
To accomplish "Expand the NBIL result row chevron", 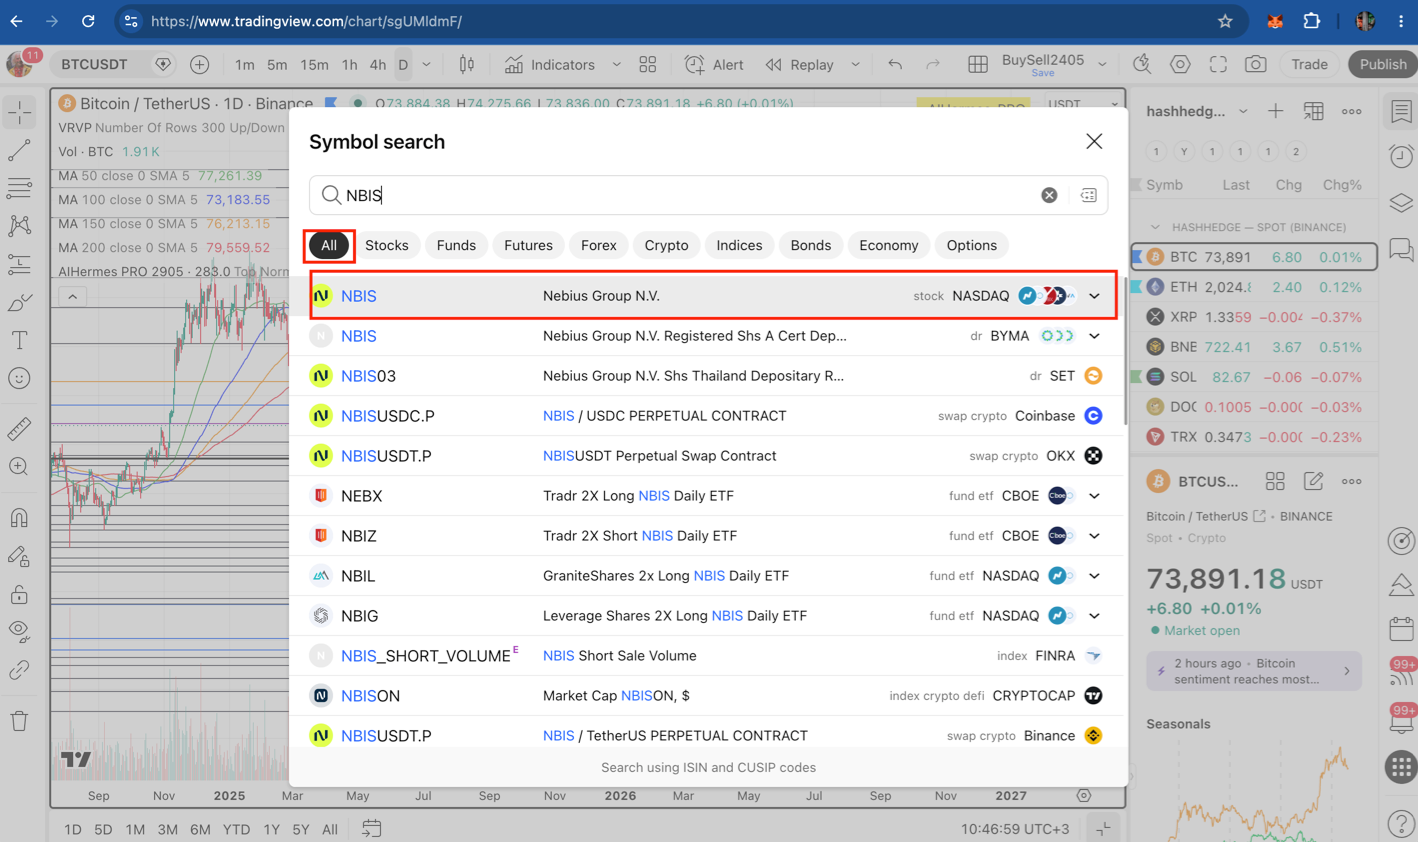I will [x=1095, y=576].
